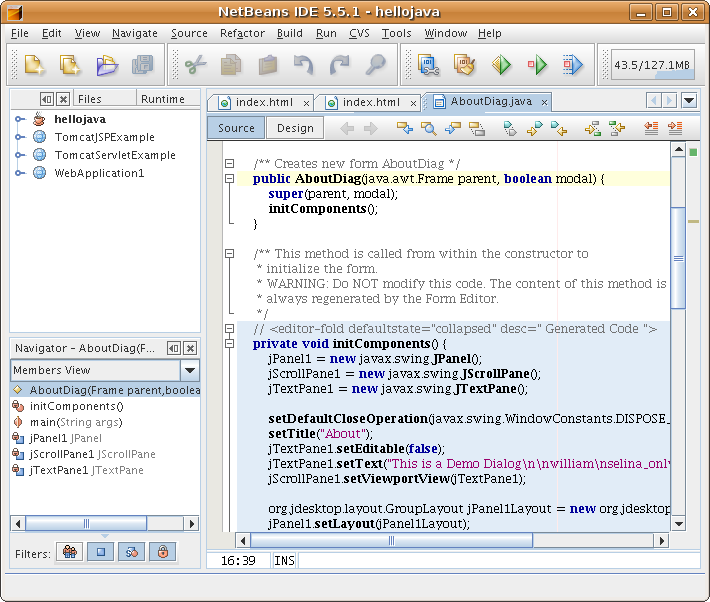Click the Redo arrow icon

[x=339, y=65]
